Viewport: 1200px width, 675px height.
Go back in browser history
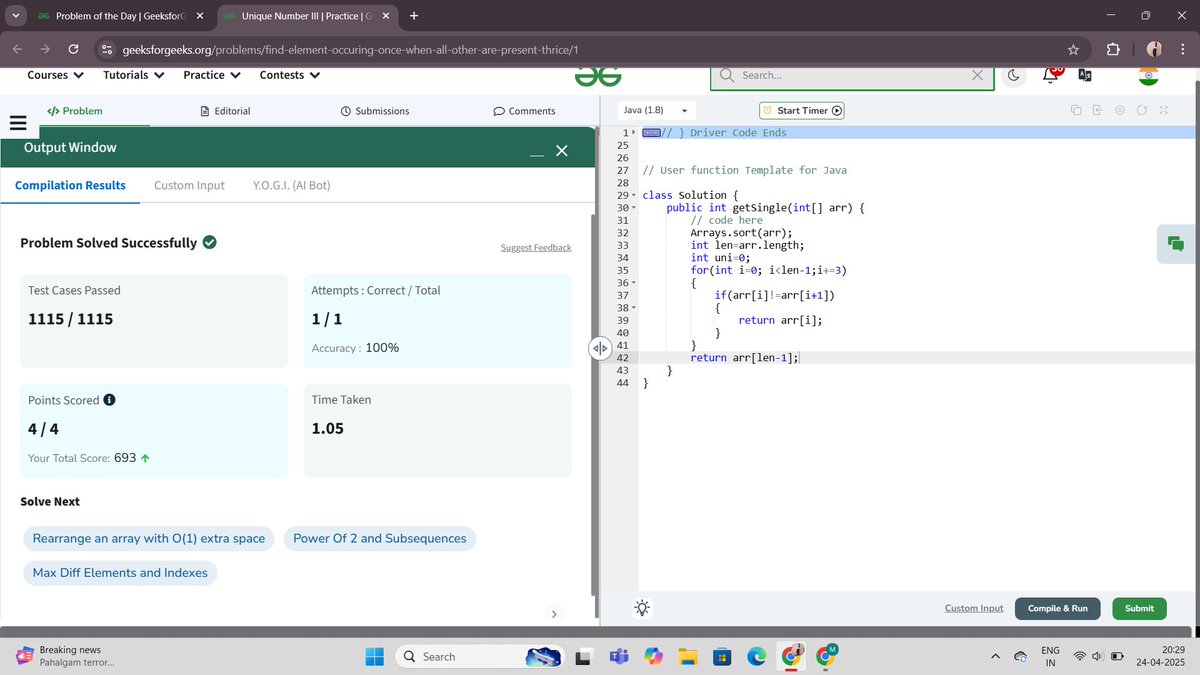(x=17, y=49)
